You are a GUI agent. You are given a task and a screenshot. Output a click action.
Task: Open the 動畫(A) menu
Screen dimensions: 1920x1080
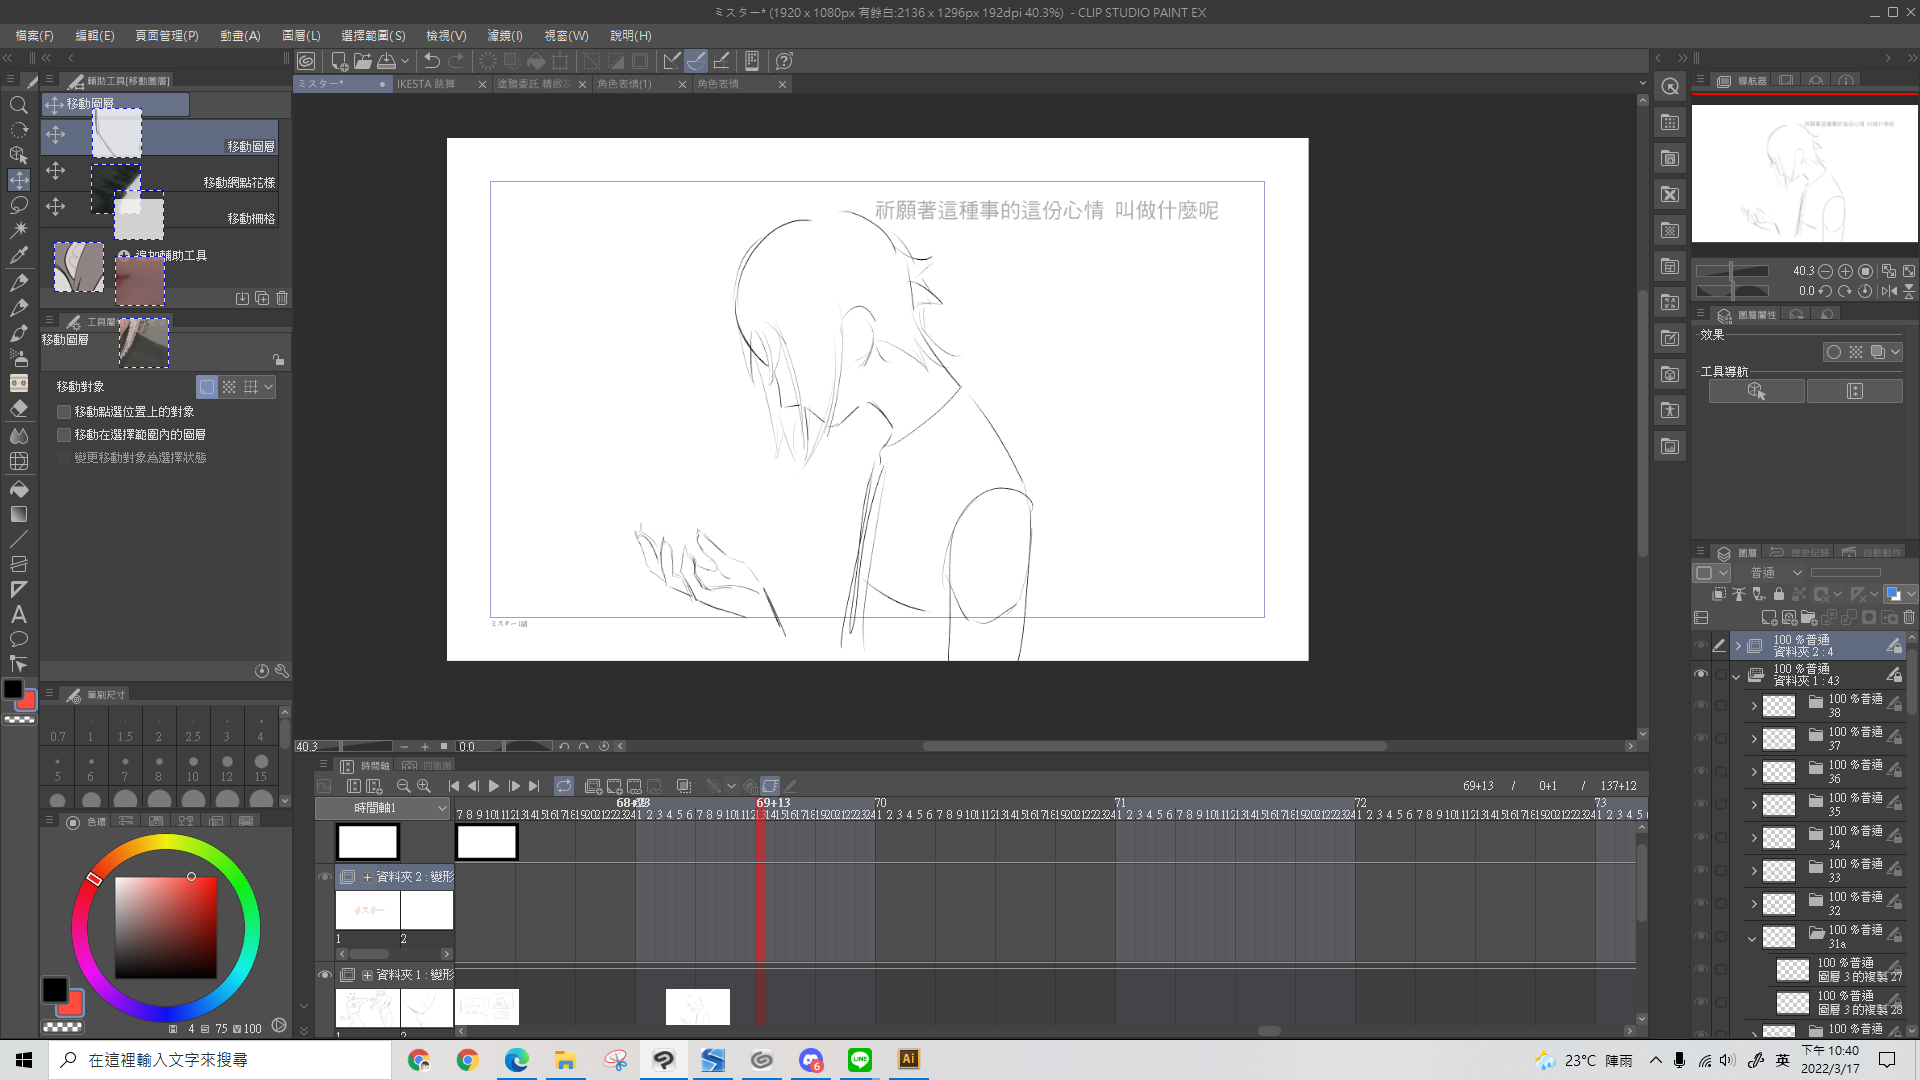pyautogui.click(x=240, y=36)
